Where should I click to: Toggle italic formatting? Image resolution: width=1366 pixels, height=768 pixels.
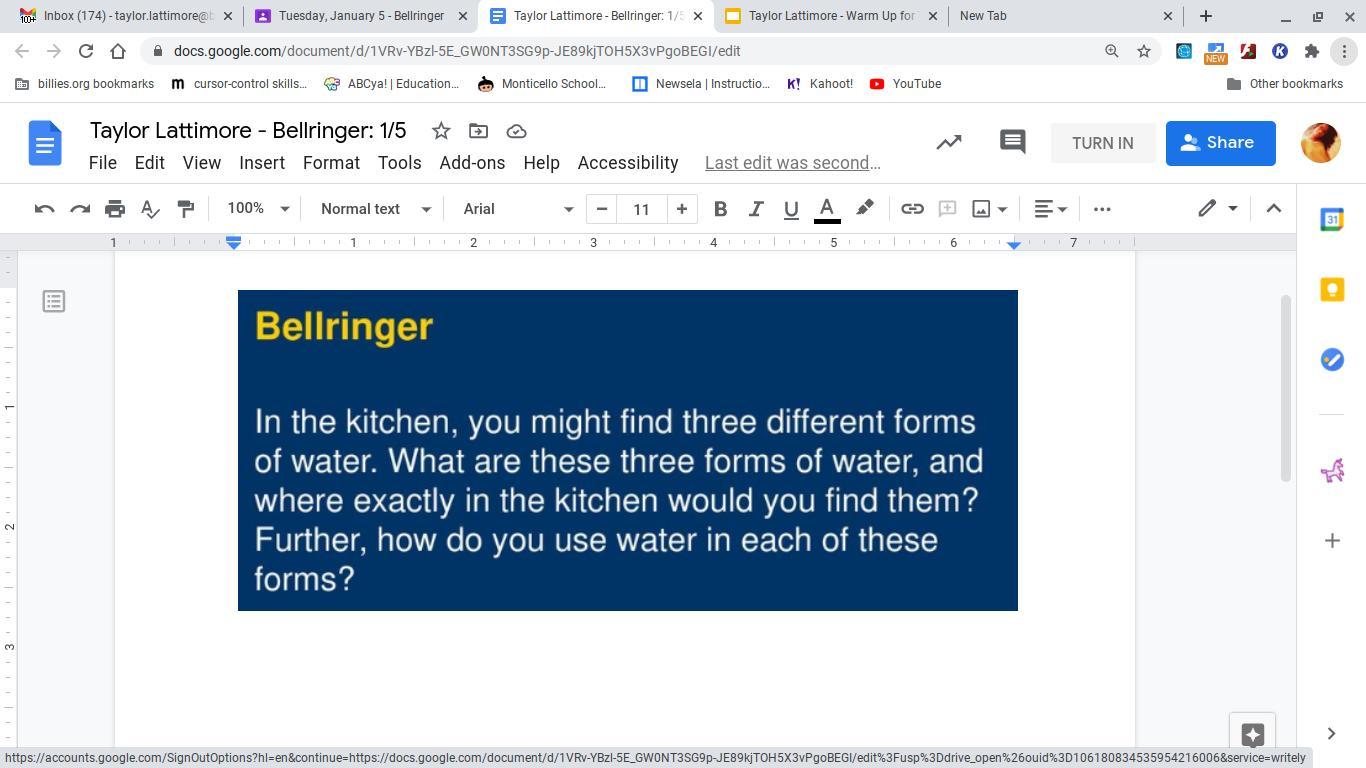tap(756, 209)
